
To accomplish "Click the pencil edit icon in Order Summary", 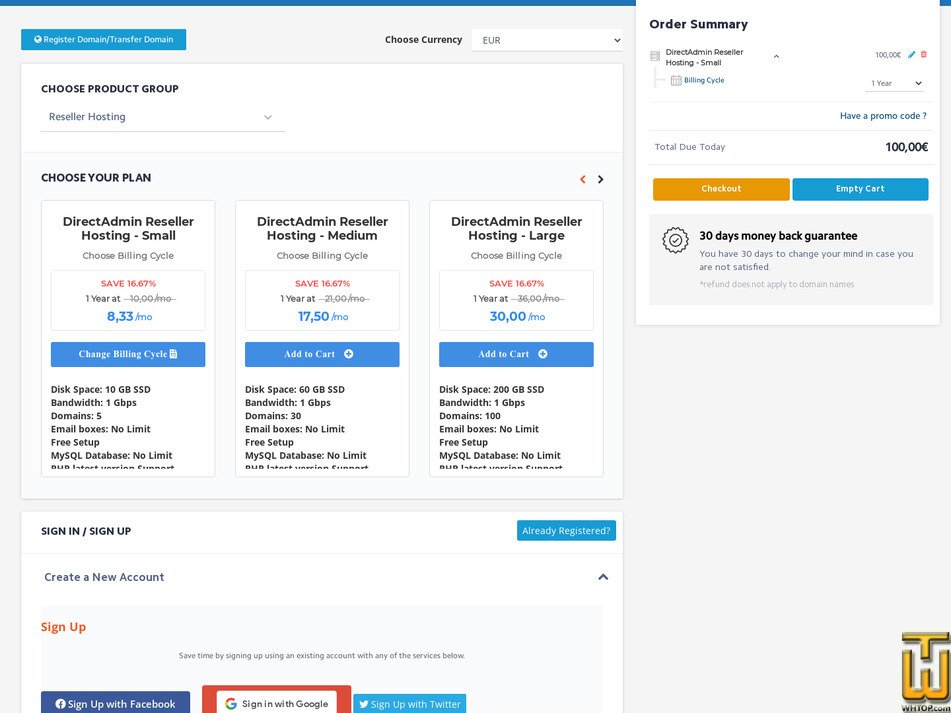I will pyautogui.click(x=911, y=54).
